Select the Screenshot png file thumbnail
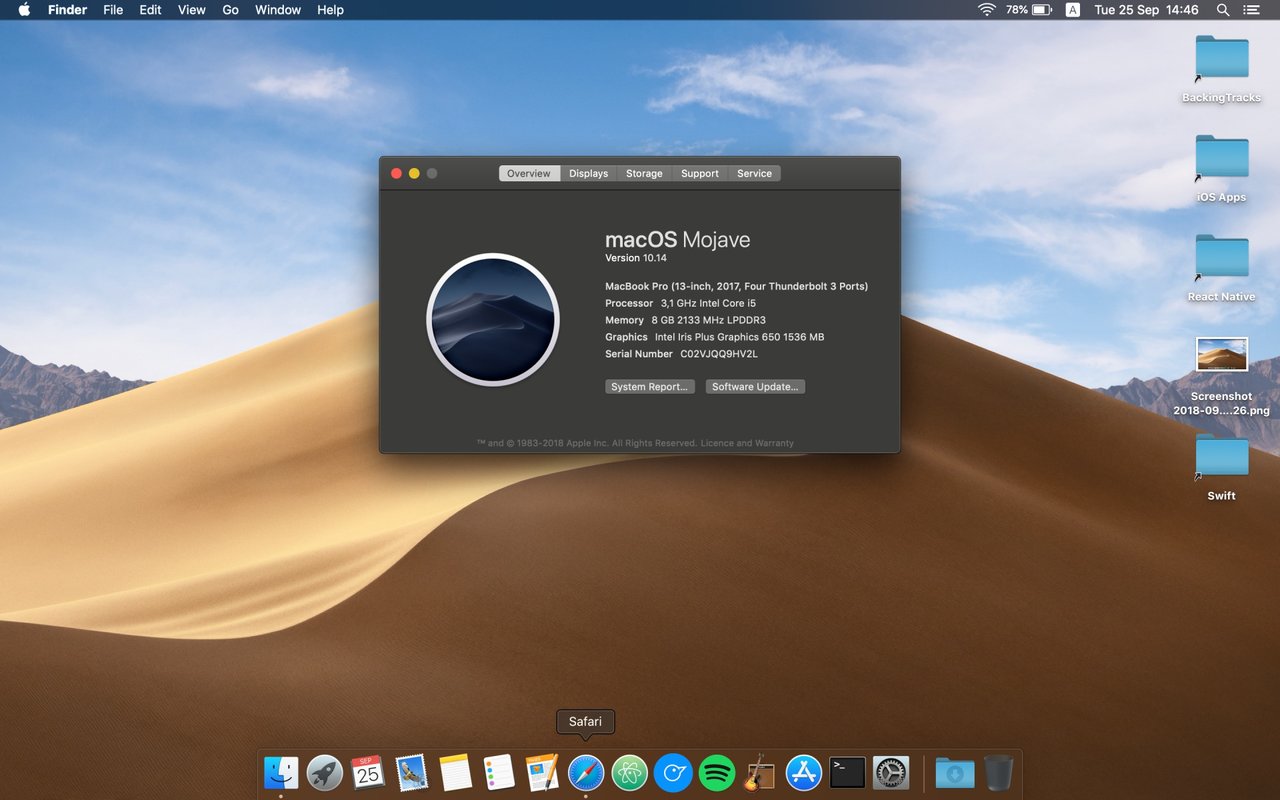 pyautogui.click(x=1222, y=354)
